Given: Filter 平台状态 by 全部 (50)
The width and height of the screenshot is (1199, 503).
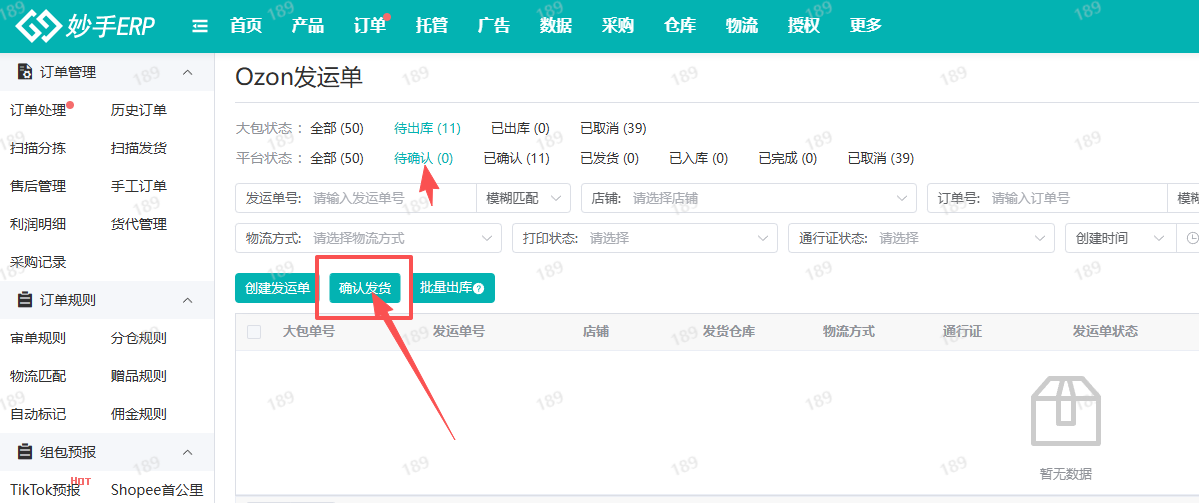Looking at the screenshot, I should [x=336, y=158].
